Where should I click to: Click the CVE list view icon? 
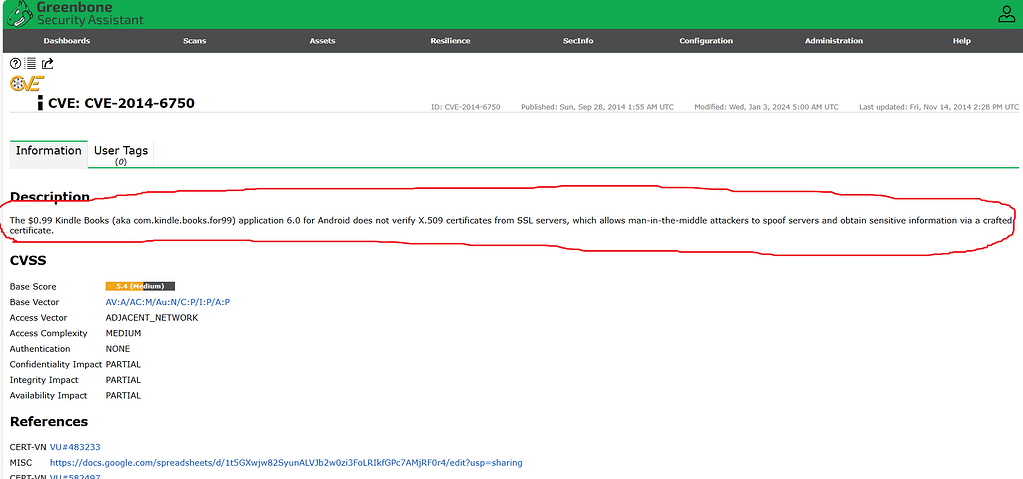tap(31, 64)
